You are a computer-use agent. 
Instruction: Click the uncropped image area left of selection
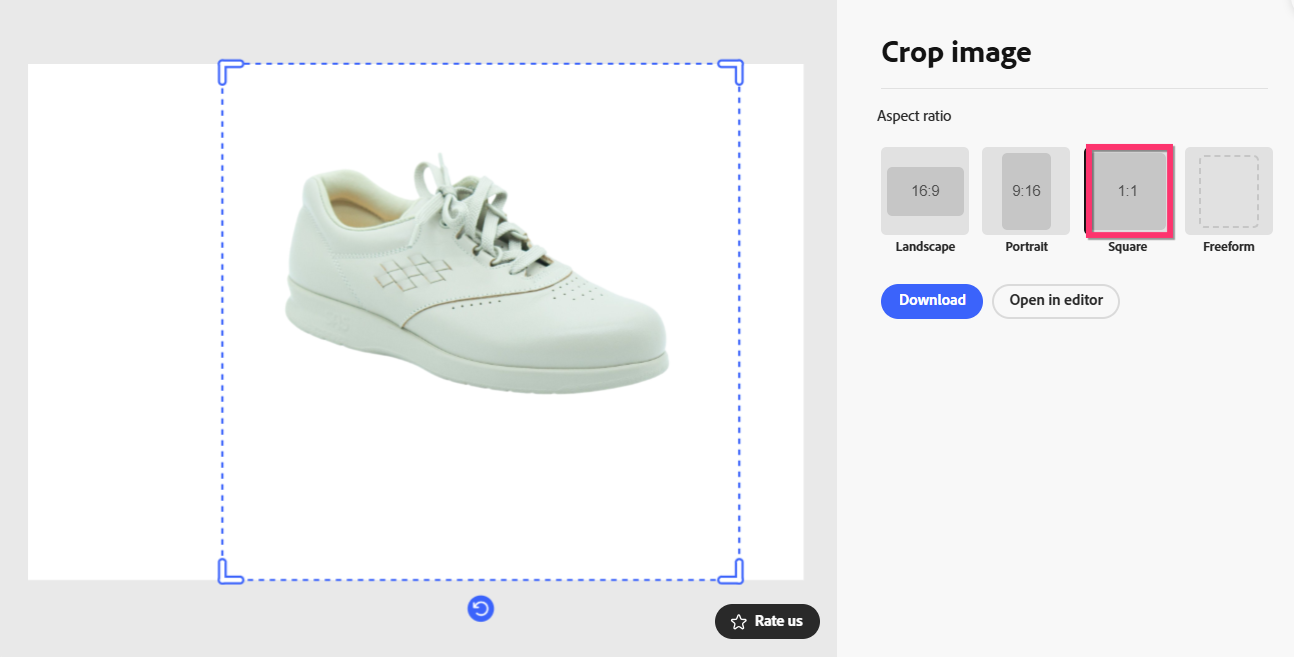124,322
